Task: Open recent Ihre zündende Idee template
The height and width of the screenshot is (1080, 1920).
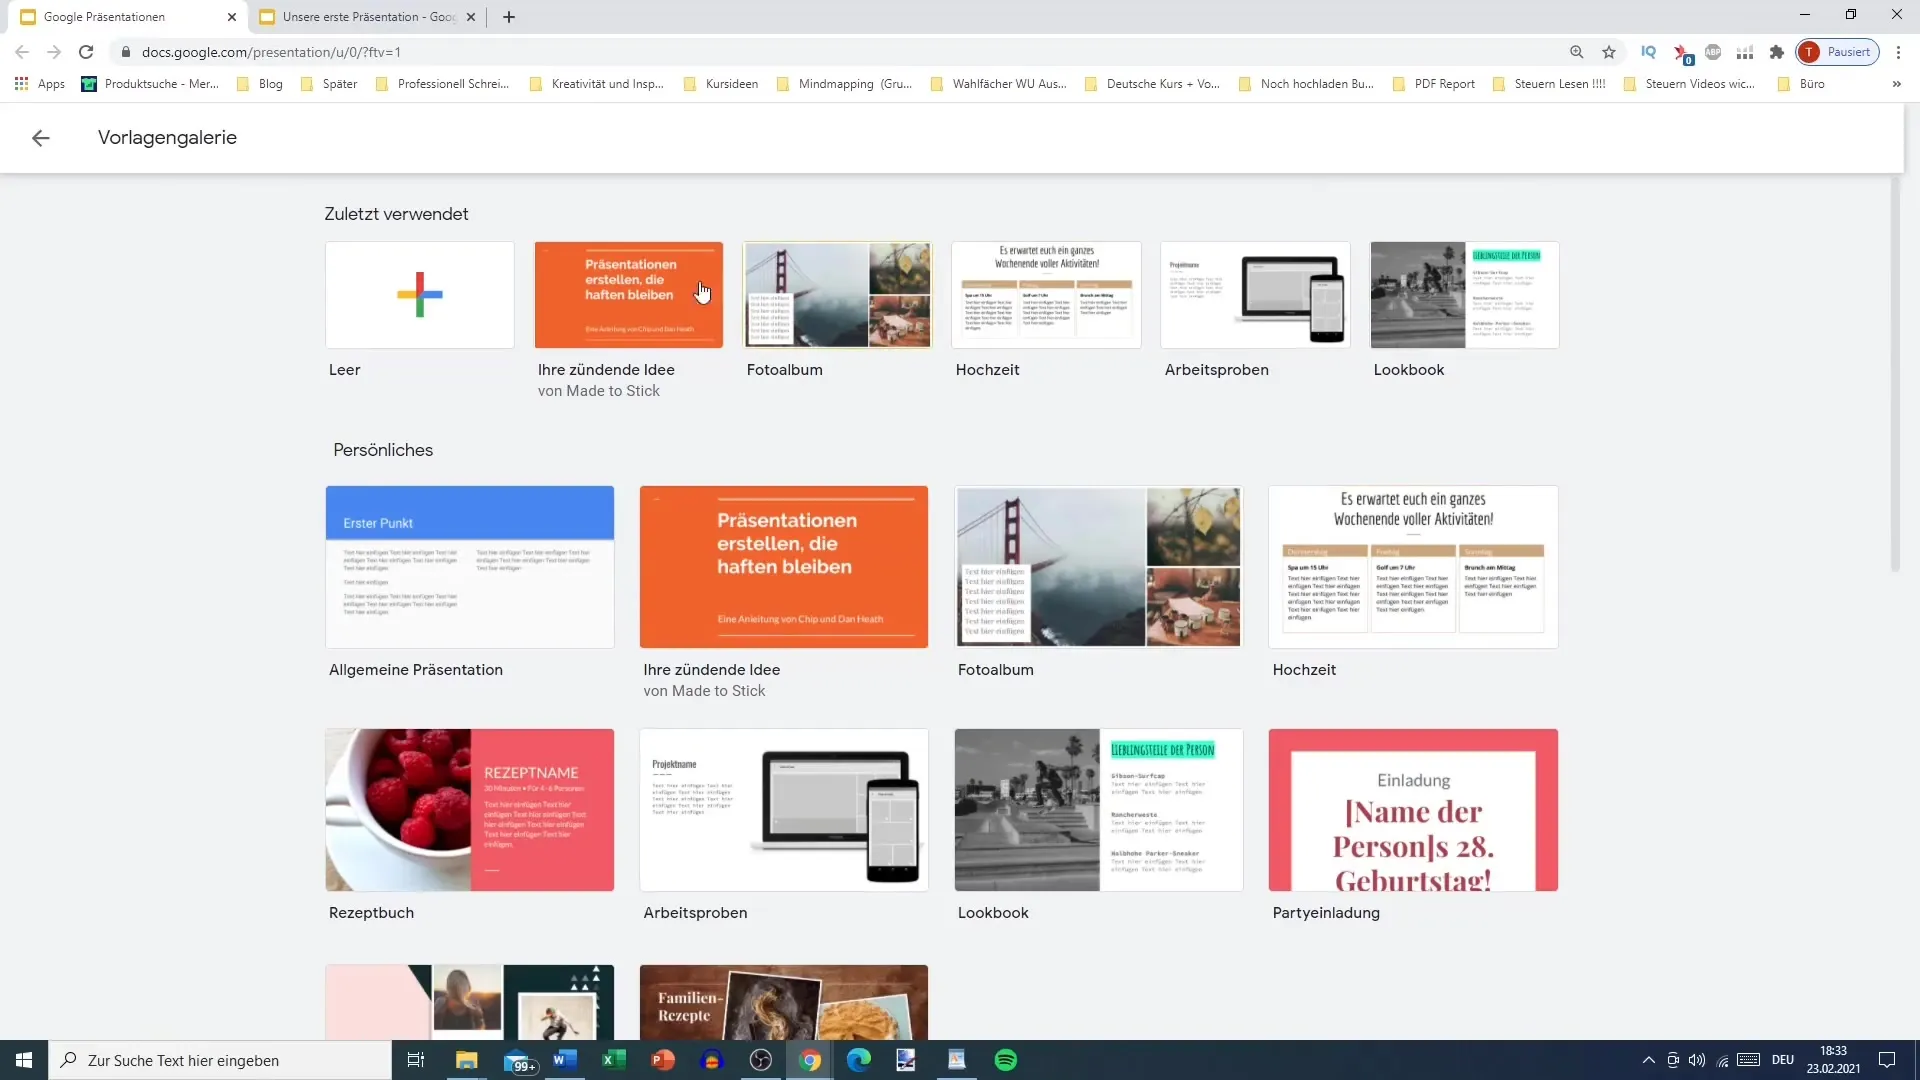Action: [629, 295]
